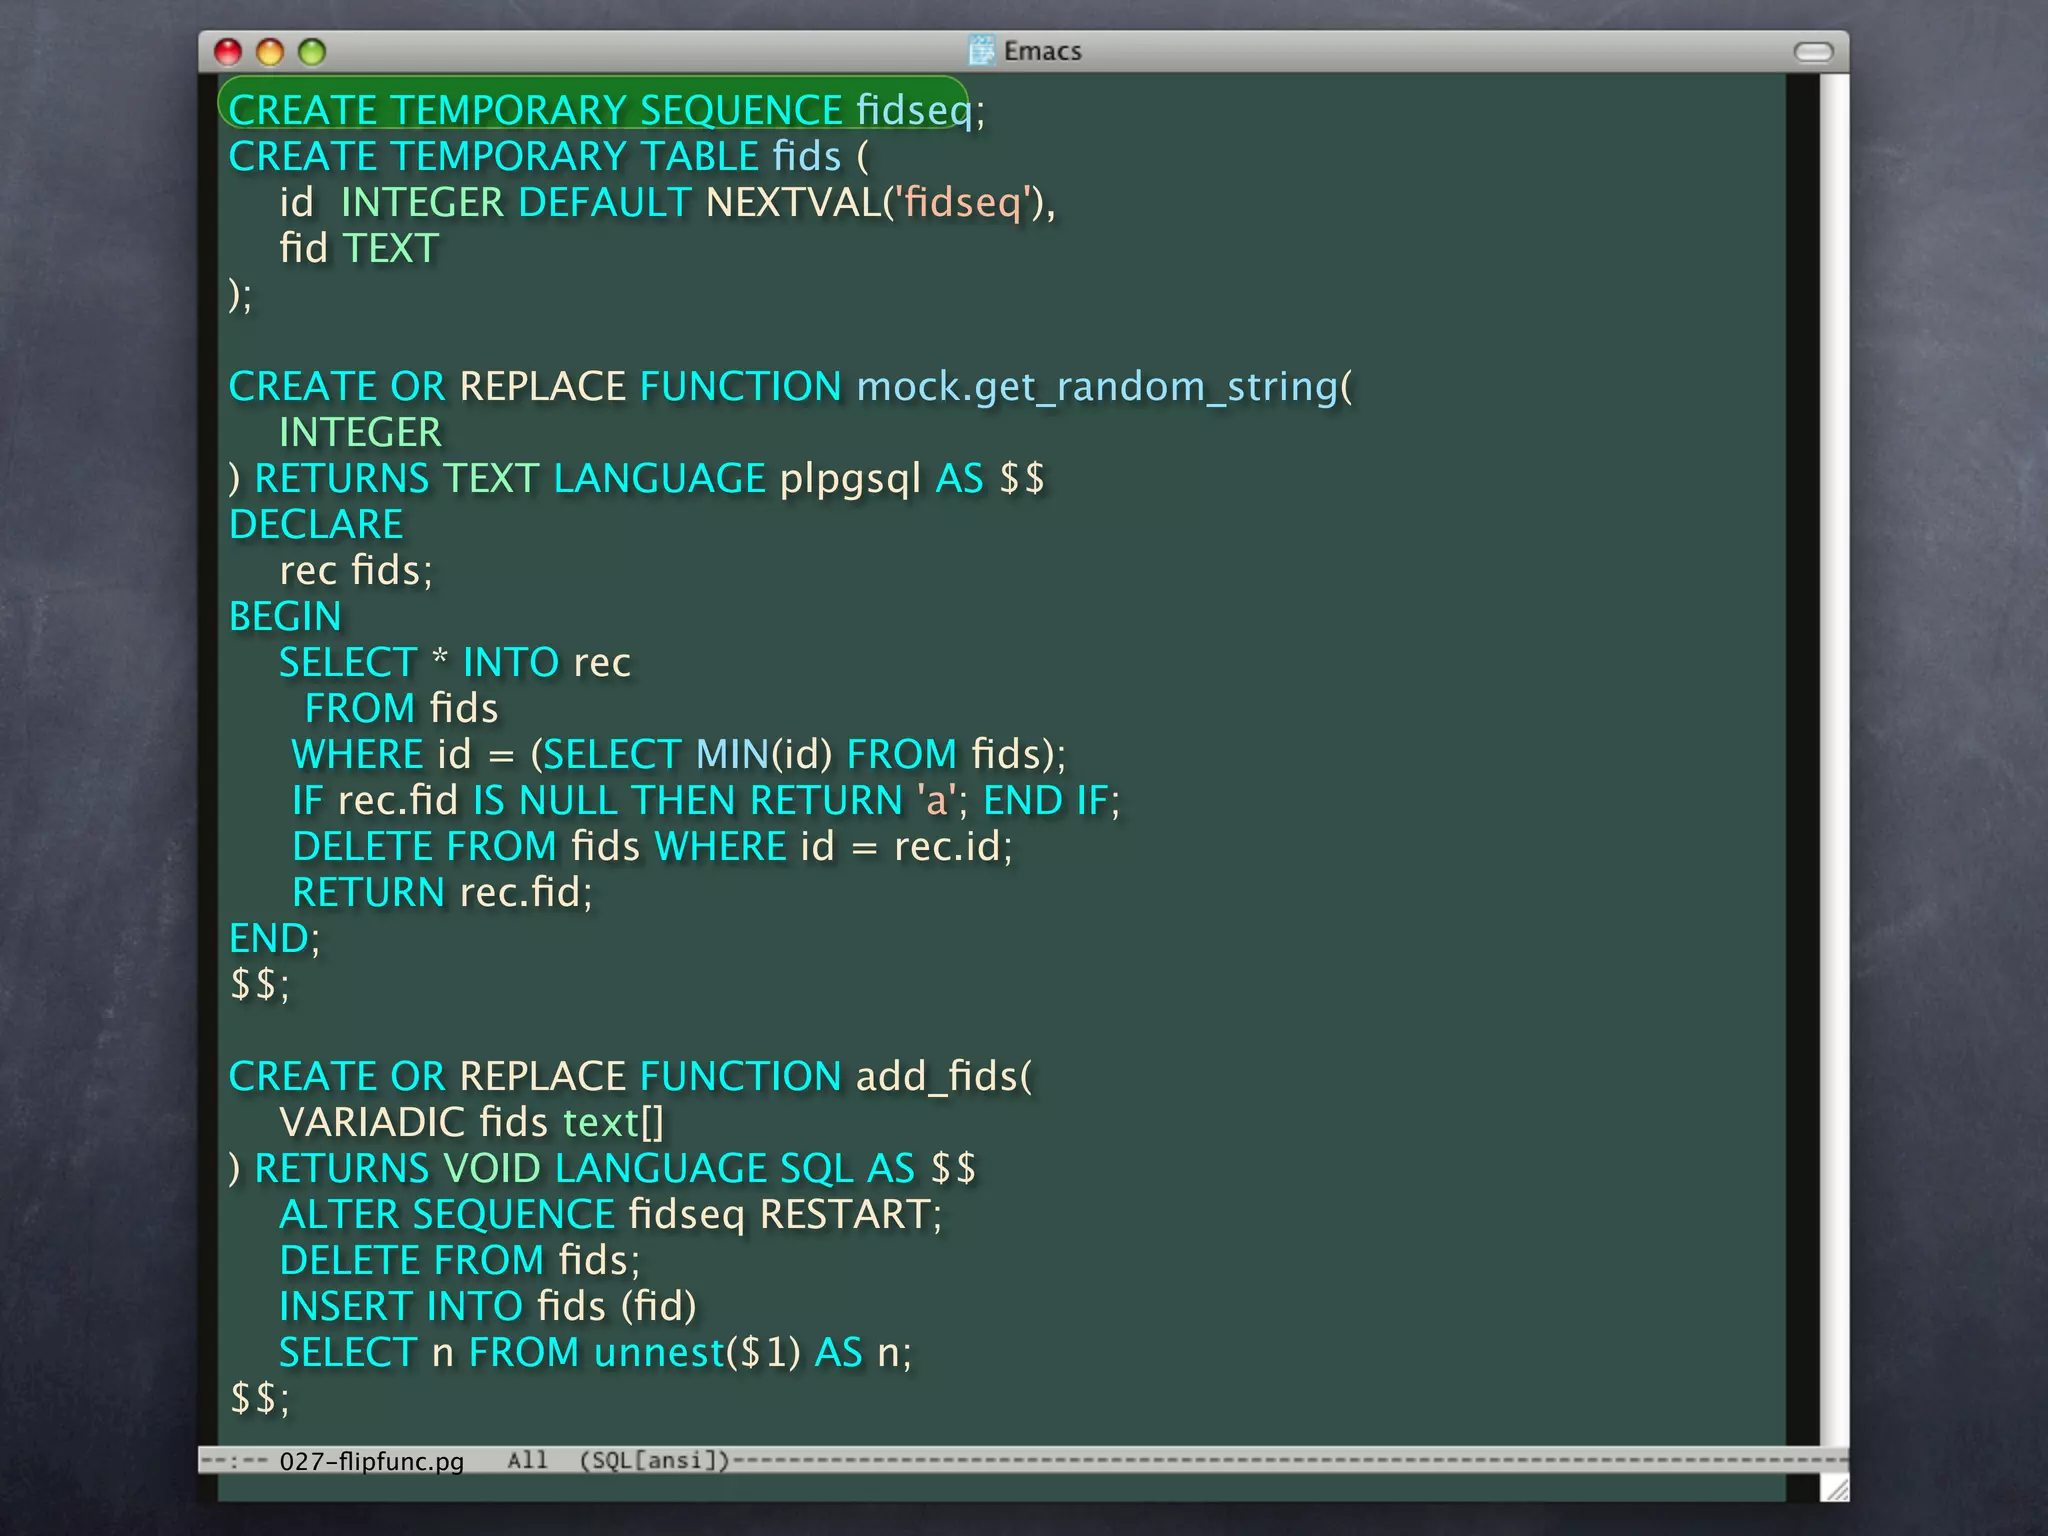
Task: Click the 'IF rec.fid IS NULL' line
Action: [x=706, y=800]
